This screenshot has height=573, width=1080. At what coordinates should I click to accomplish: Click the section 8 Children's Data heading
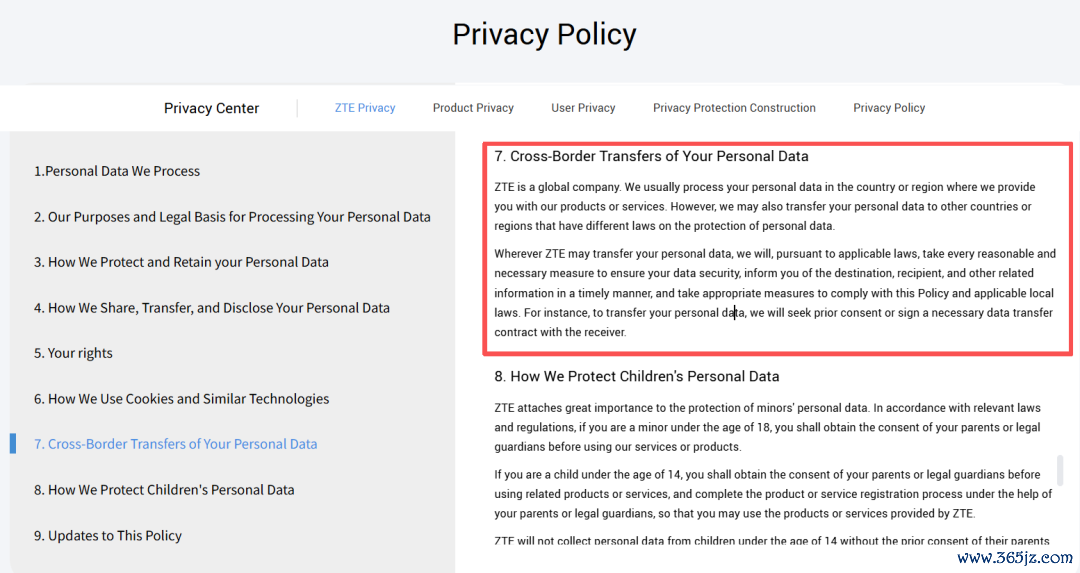coord(636,377)
